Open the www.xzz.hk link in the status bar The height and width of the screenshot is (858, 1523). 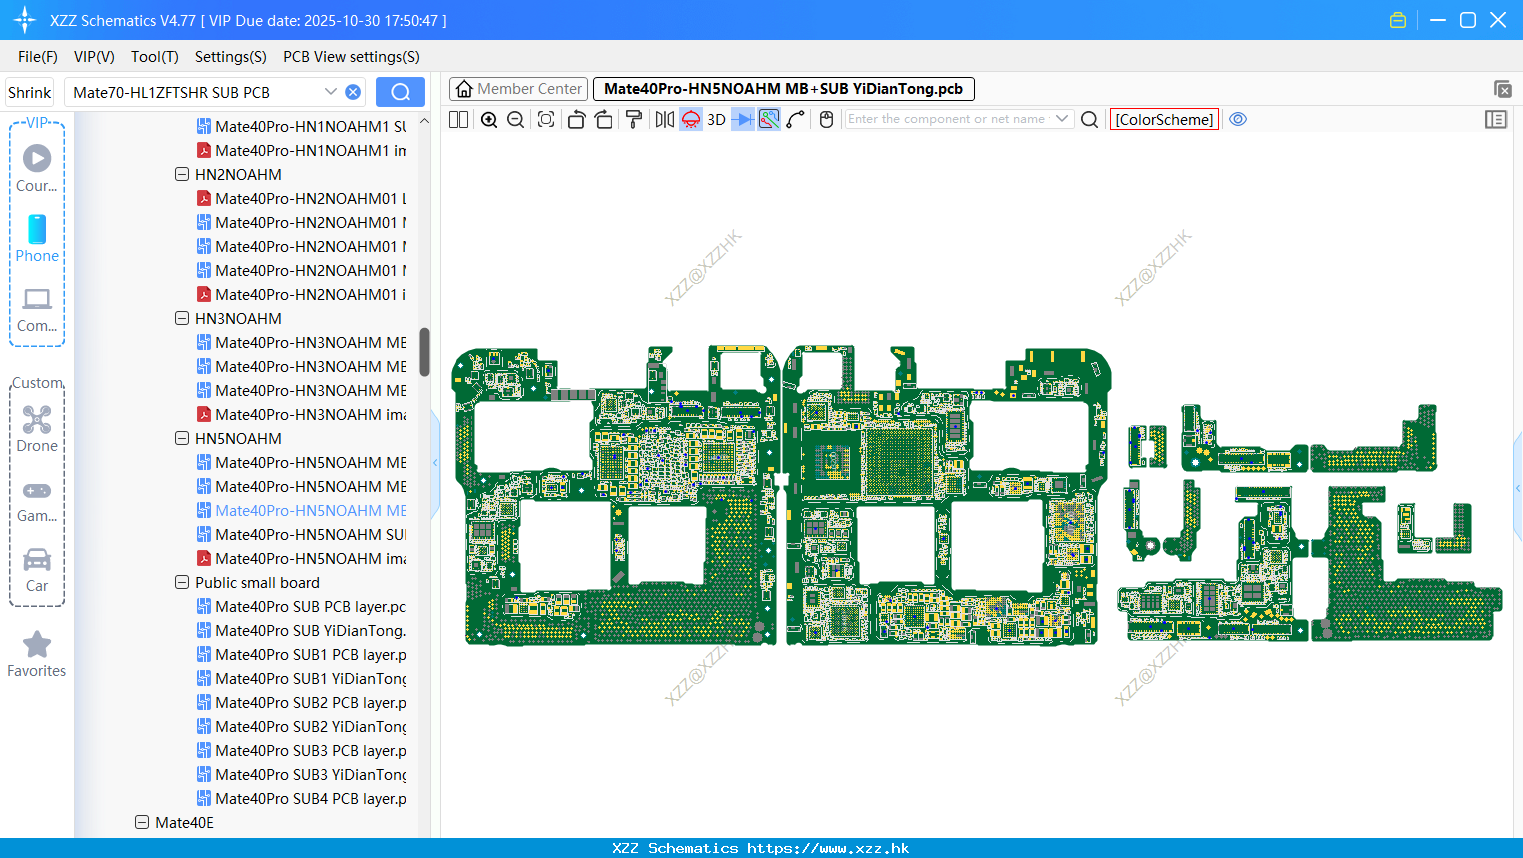[x=828, y=848]
